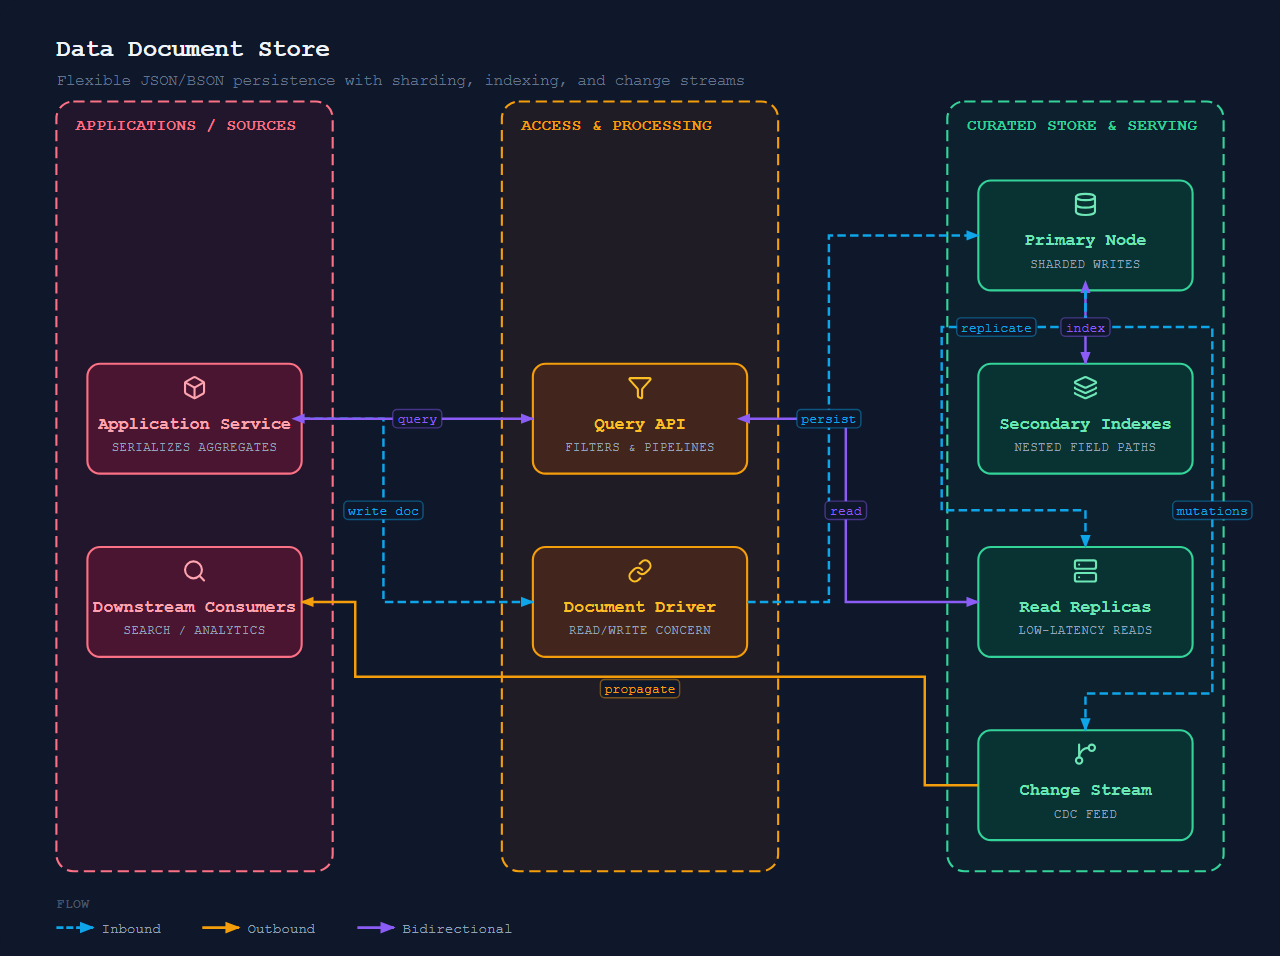The image size is (1280, 956).
Task: Select the Secondary Indexes node title
Action: [x=1085, y=424]
